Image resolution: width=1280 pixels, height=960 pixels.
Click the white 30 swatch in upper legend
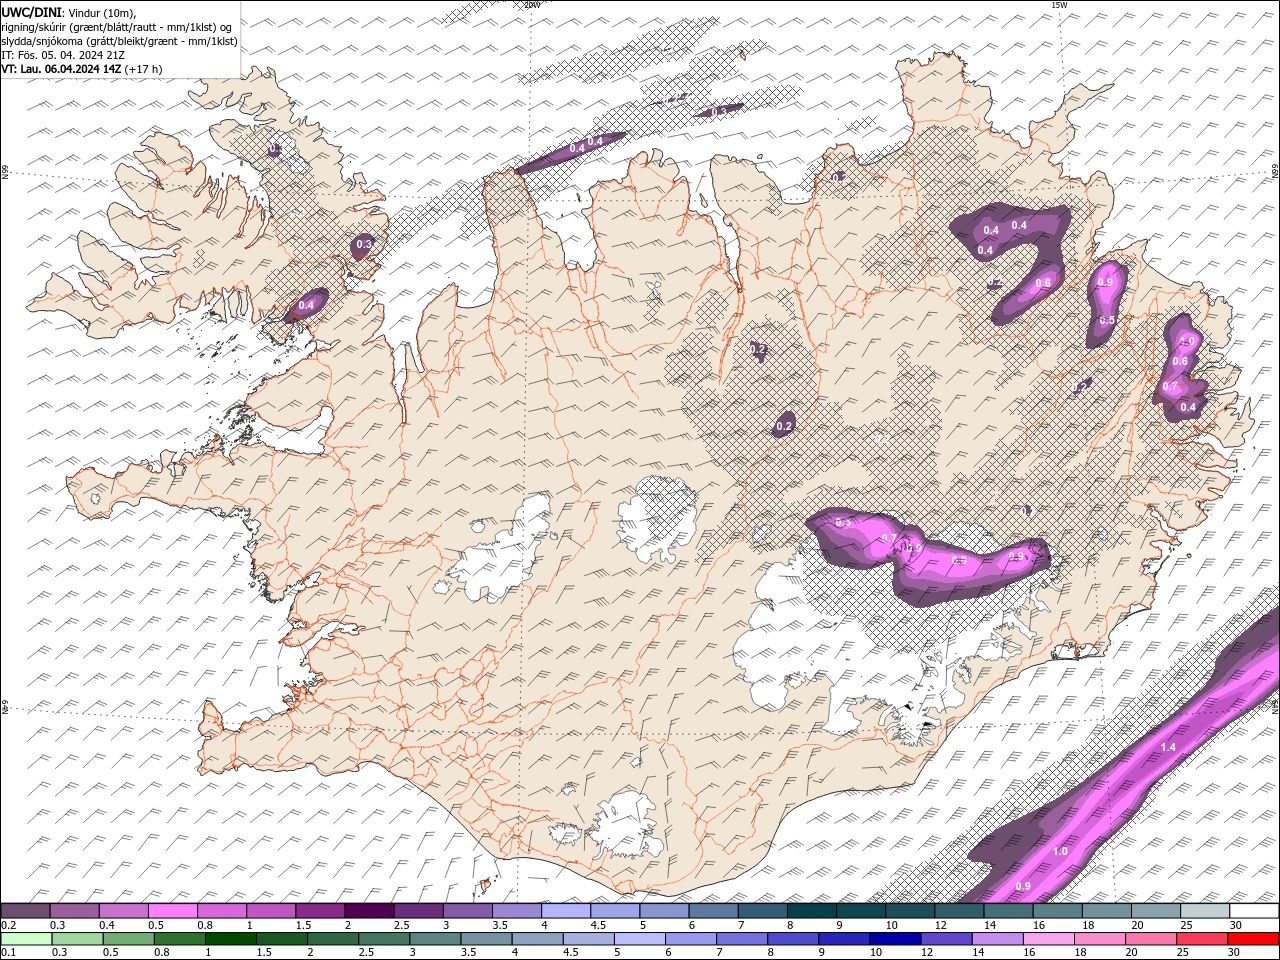(x=1254, y=911)
